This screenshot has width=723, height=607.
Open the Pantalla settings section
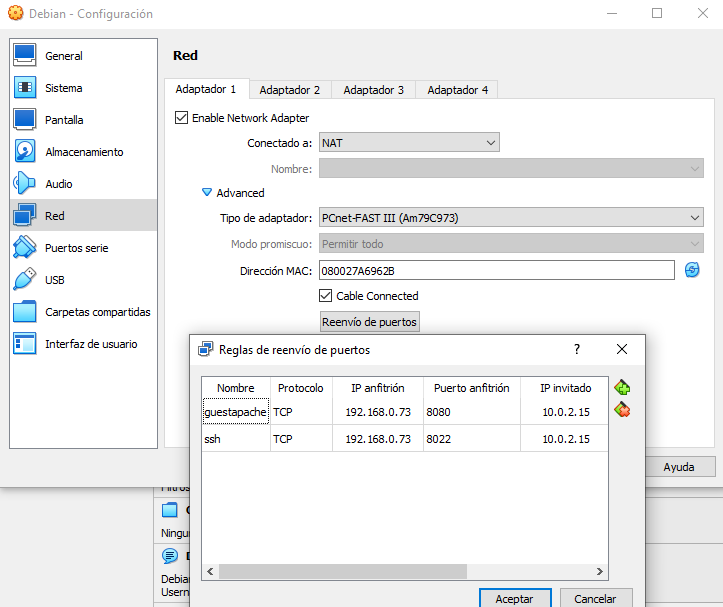83,120
